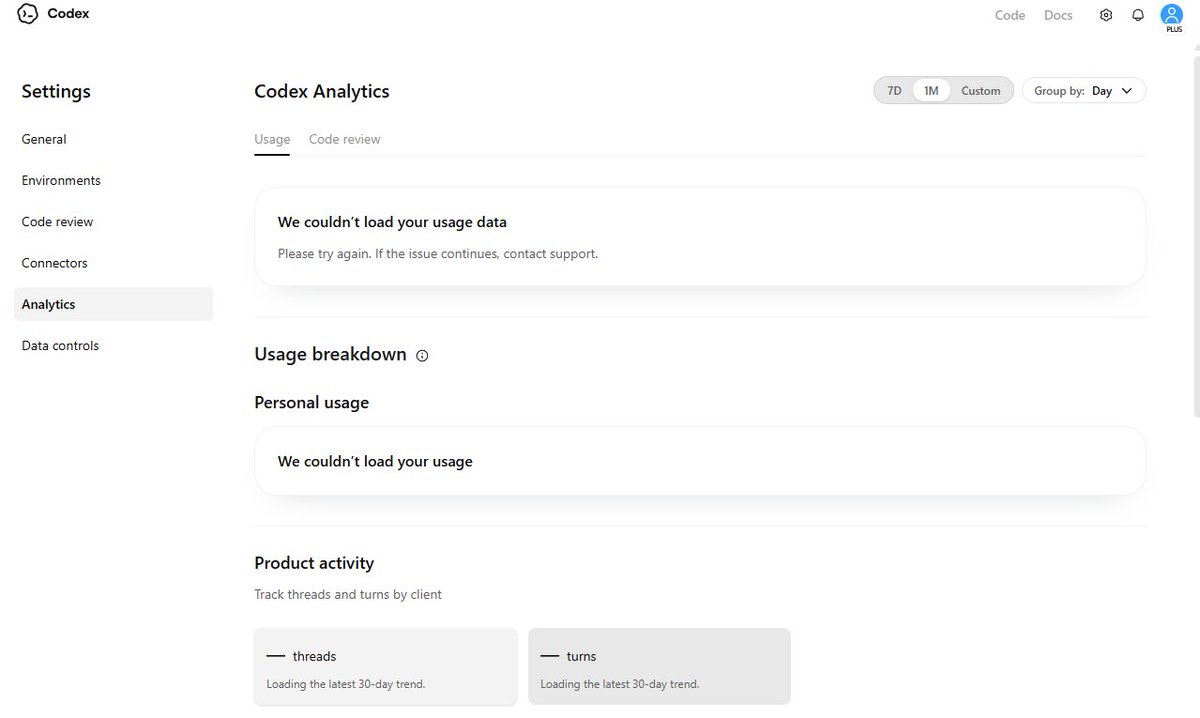Select the 7D time range

894,90
